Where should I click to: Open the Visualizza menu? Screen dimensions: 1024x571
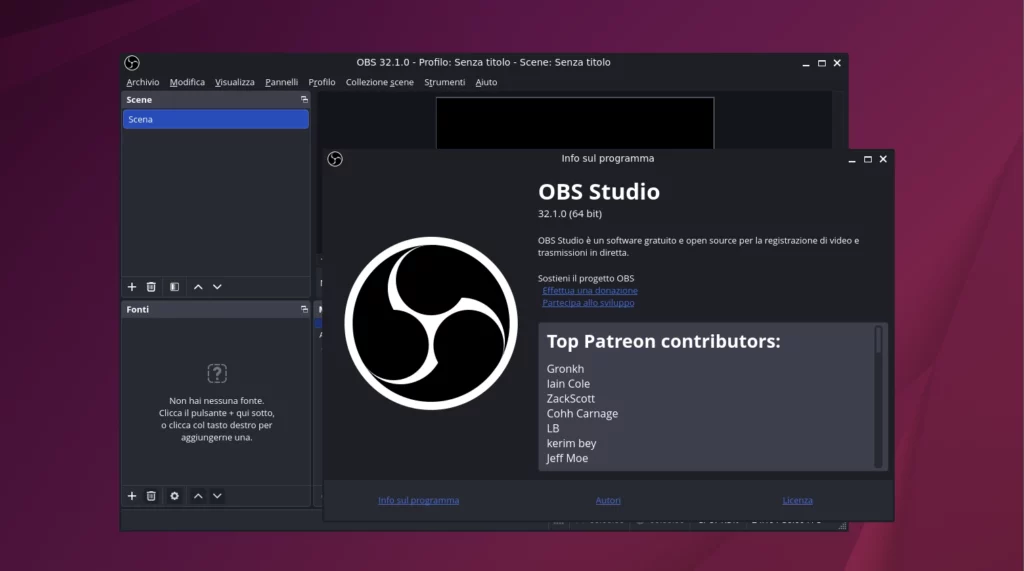coord(234,82)
